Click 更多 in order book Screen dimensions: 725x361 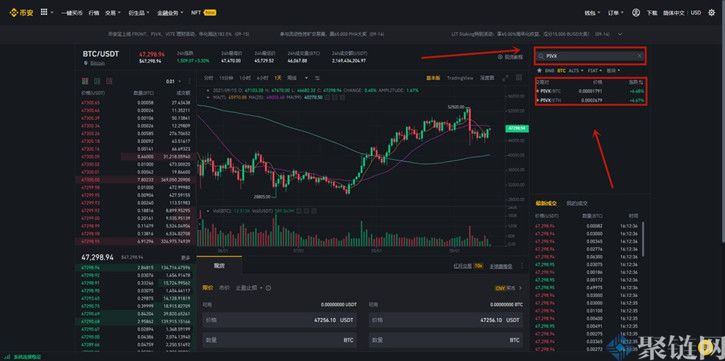(x=185, y=257)
